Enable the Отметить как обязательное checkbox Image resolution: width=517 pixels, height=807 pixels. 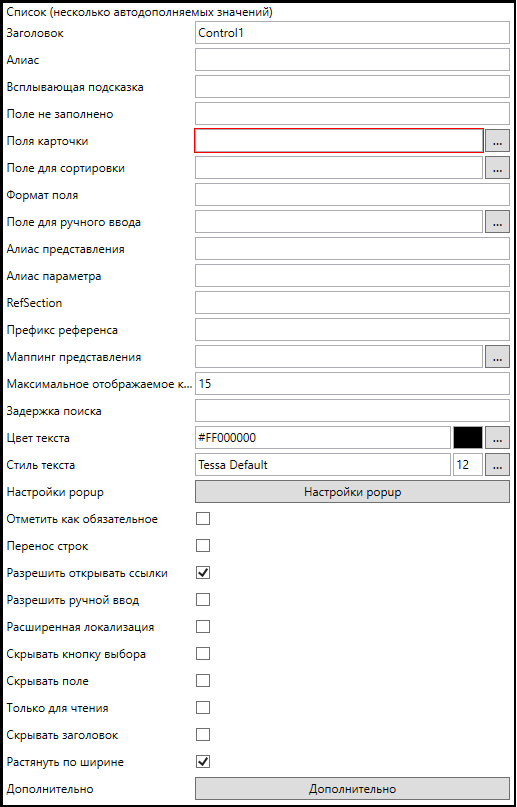pos(203,519)
